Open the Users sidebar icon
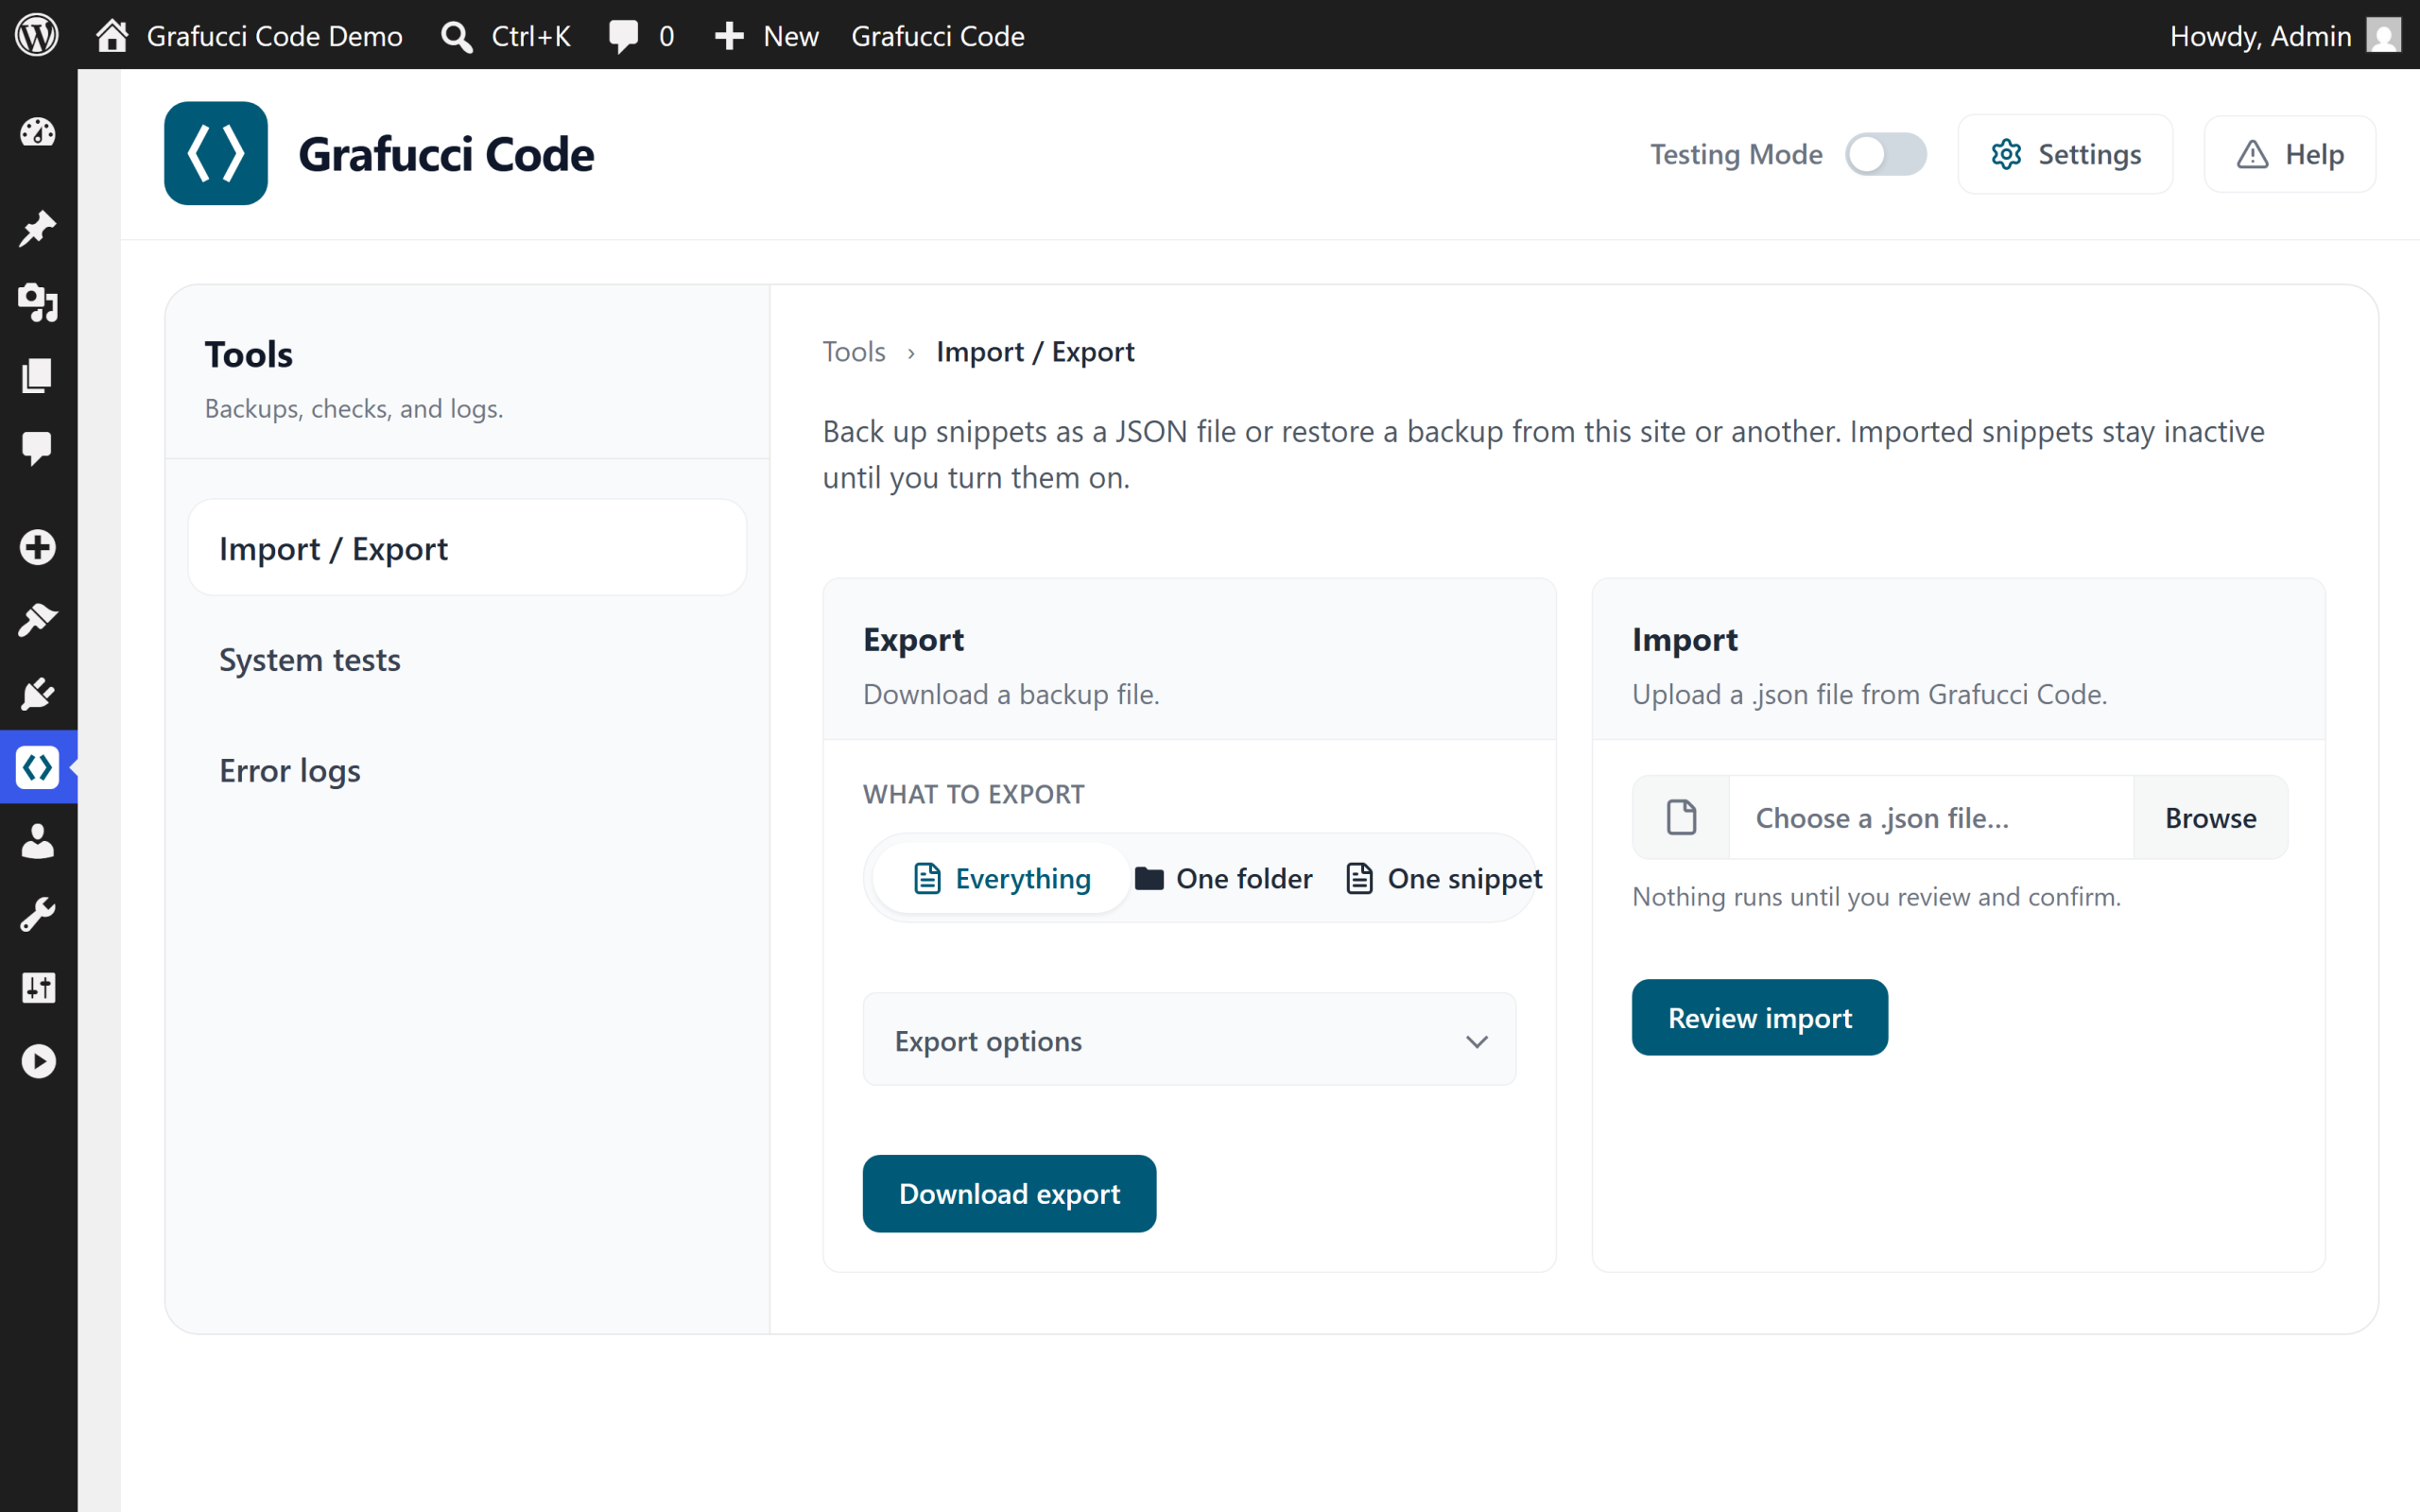 point(38,841)
